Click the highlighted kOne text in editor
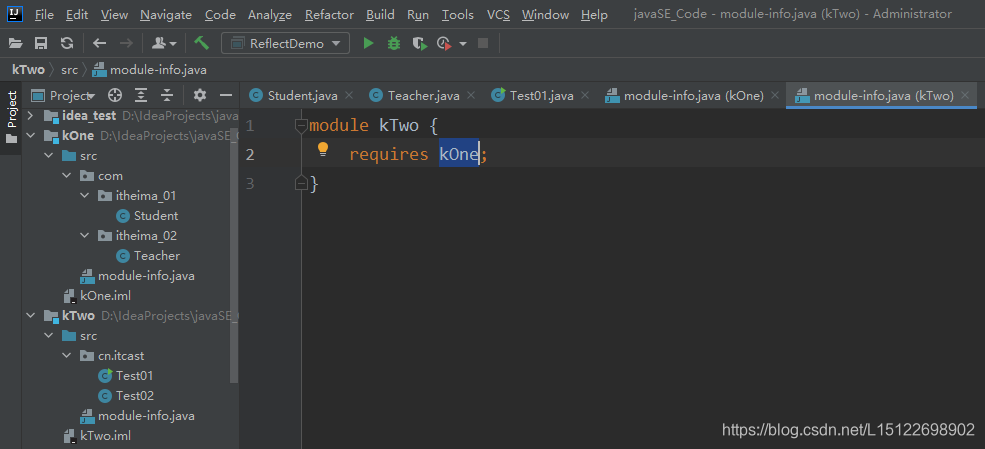This screenshot has width=985, height=449. (459, 154)
